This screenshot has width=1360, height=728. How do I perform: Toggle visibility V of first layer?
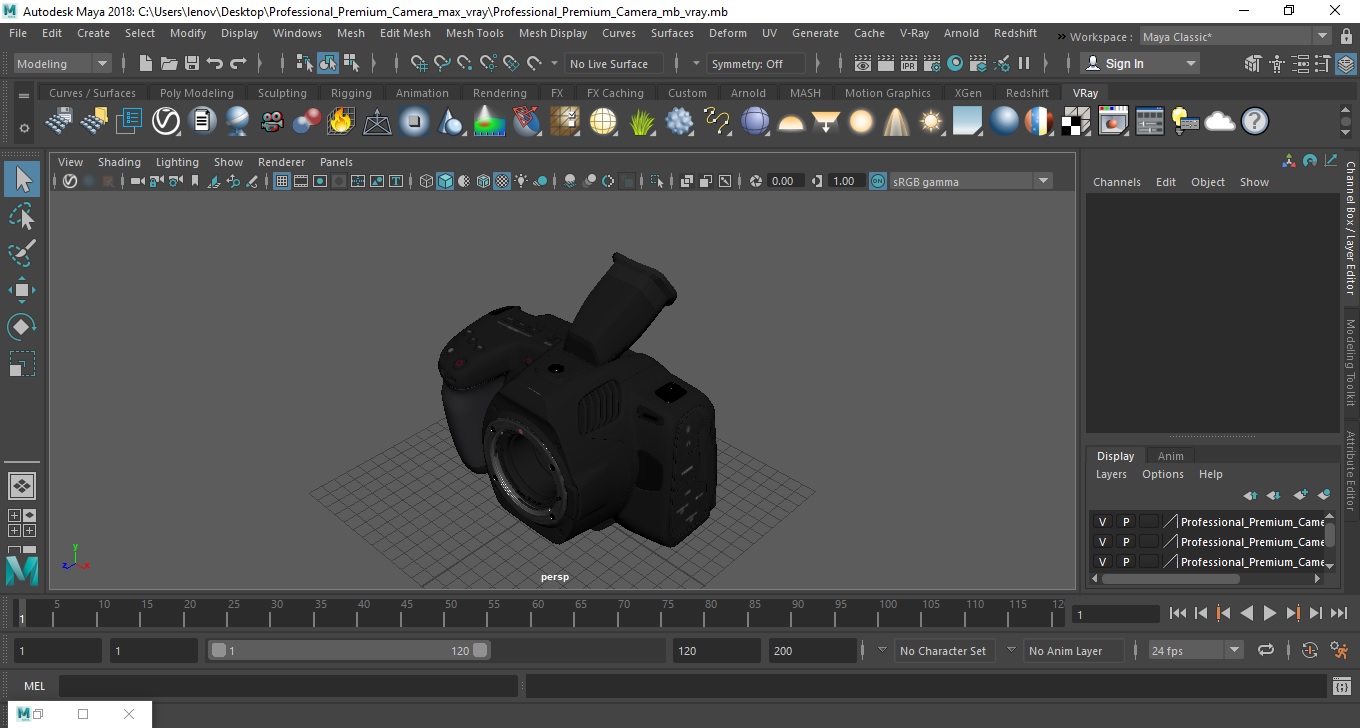tap(1103, 522)
